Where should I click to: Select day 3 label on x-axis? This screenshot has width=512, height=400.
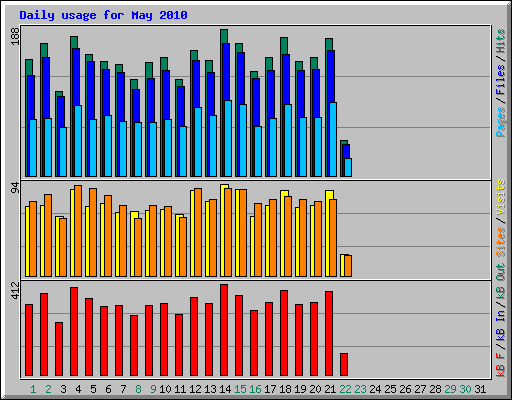click(63, 389)
